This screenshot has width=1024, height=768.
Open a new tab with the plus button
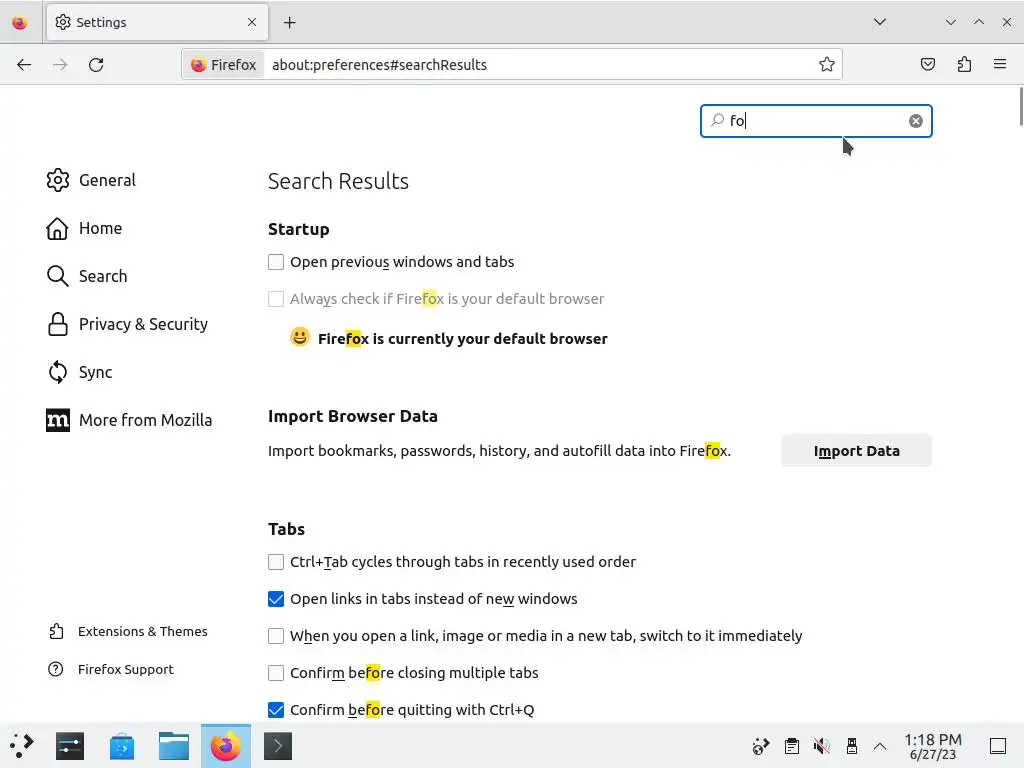(x=289, y=22)
